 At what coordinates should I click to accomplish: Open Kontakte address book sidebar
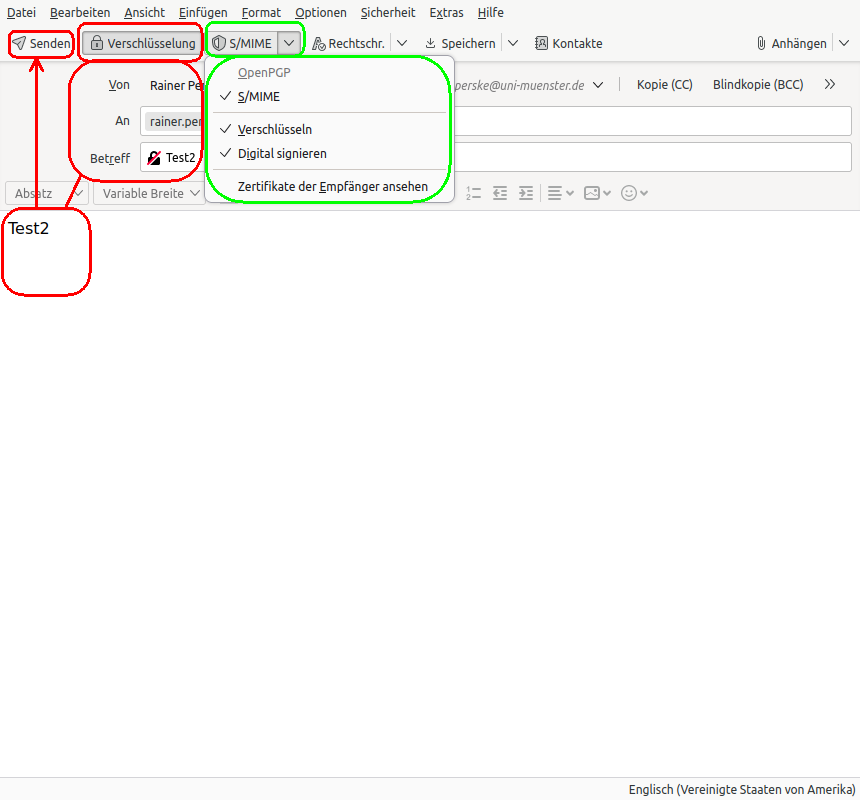[569, 43]
